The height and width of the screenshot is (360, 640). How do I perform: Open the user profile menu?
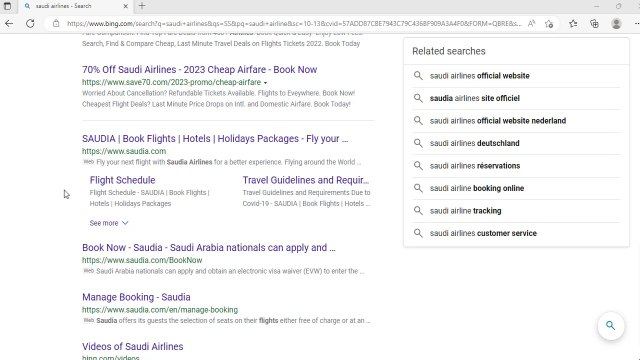click(616, 24)
